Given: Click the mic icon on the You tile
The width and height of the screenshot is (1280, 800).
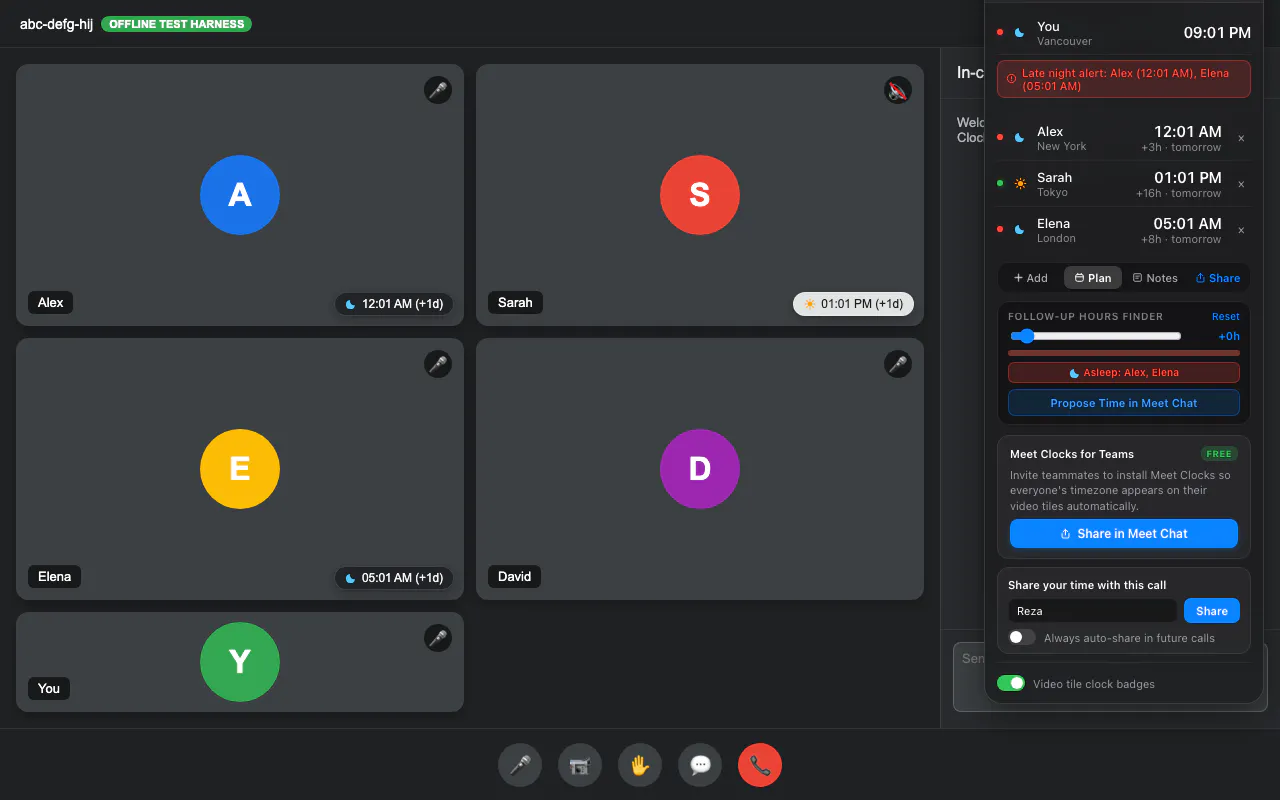Looking at the screenshot, I should point(438,638).
